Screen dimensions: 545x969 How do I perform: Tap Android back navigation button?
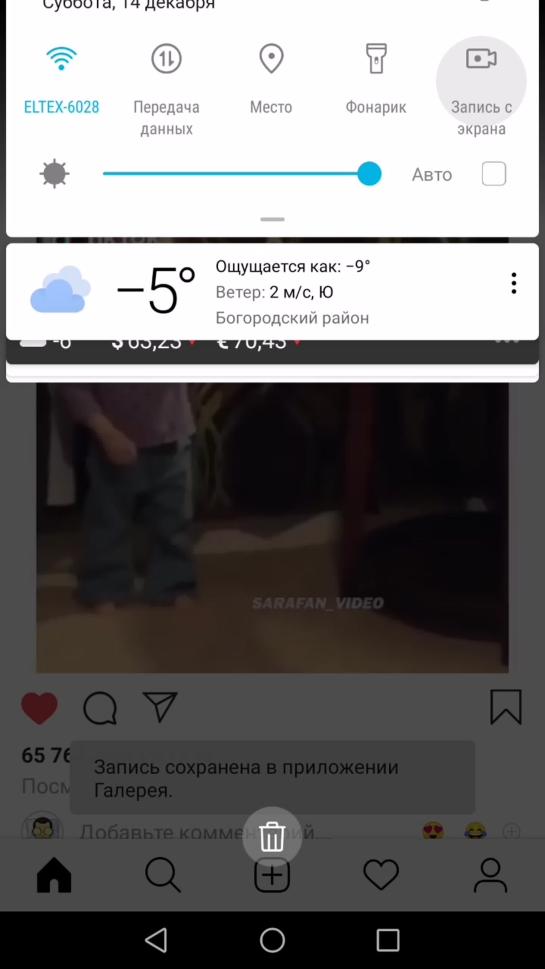point(156,940)
